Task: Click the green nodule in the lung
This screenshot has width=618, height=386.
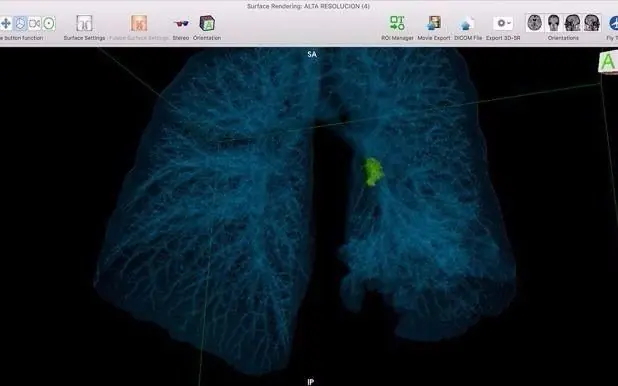Action: point(372,172)
